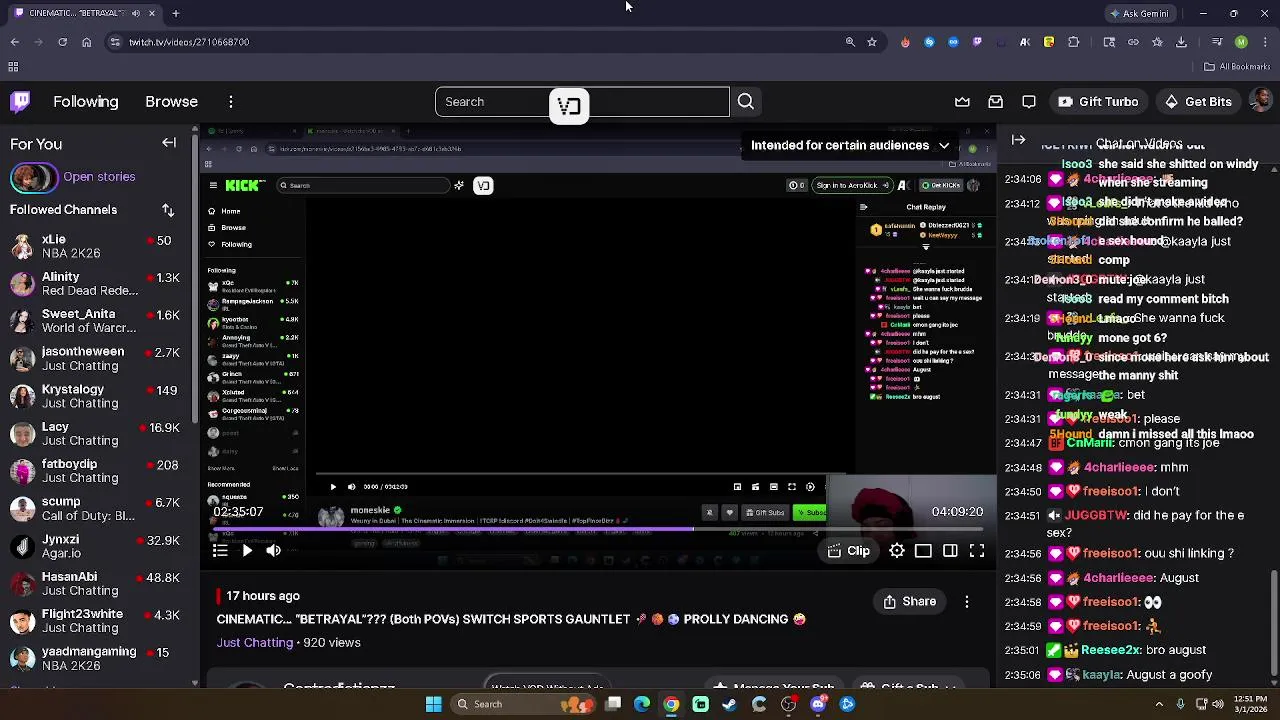Toggle the chat side panel view
The height and width of the screenshot is (720, 1280).
[950, 551]
